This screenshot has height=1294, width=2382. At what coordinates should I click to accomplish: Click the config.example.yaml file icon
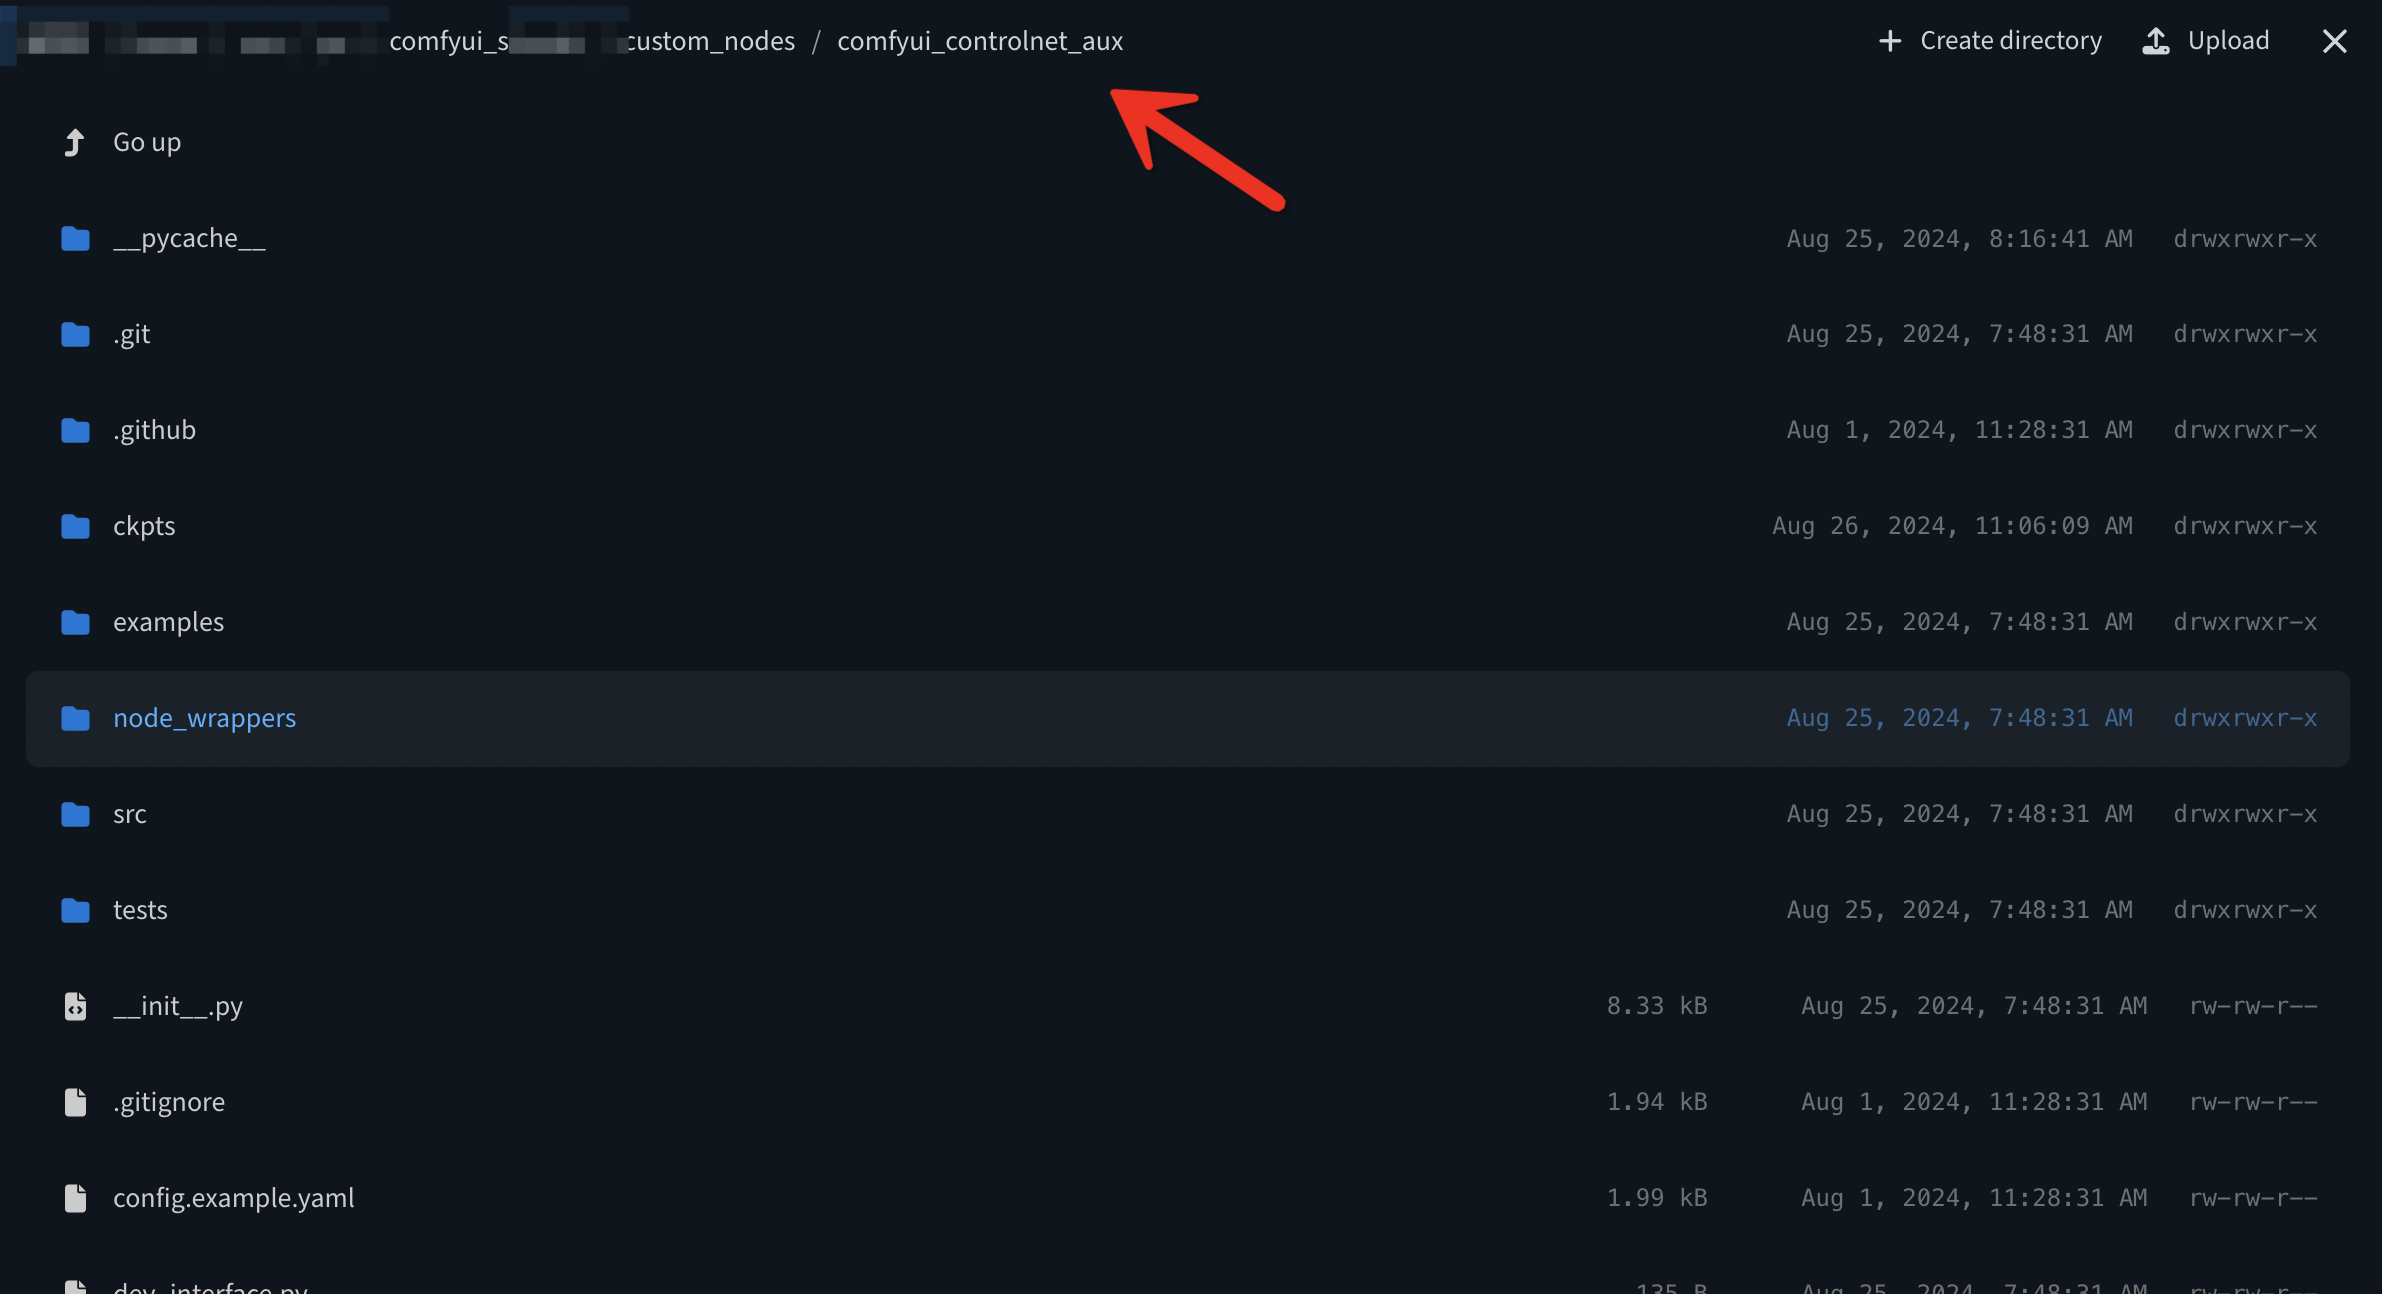pyautogui.click(x=75, y=1198)
